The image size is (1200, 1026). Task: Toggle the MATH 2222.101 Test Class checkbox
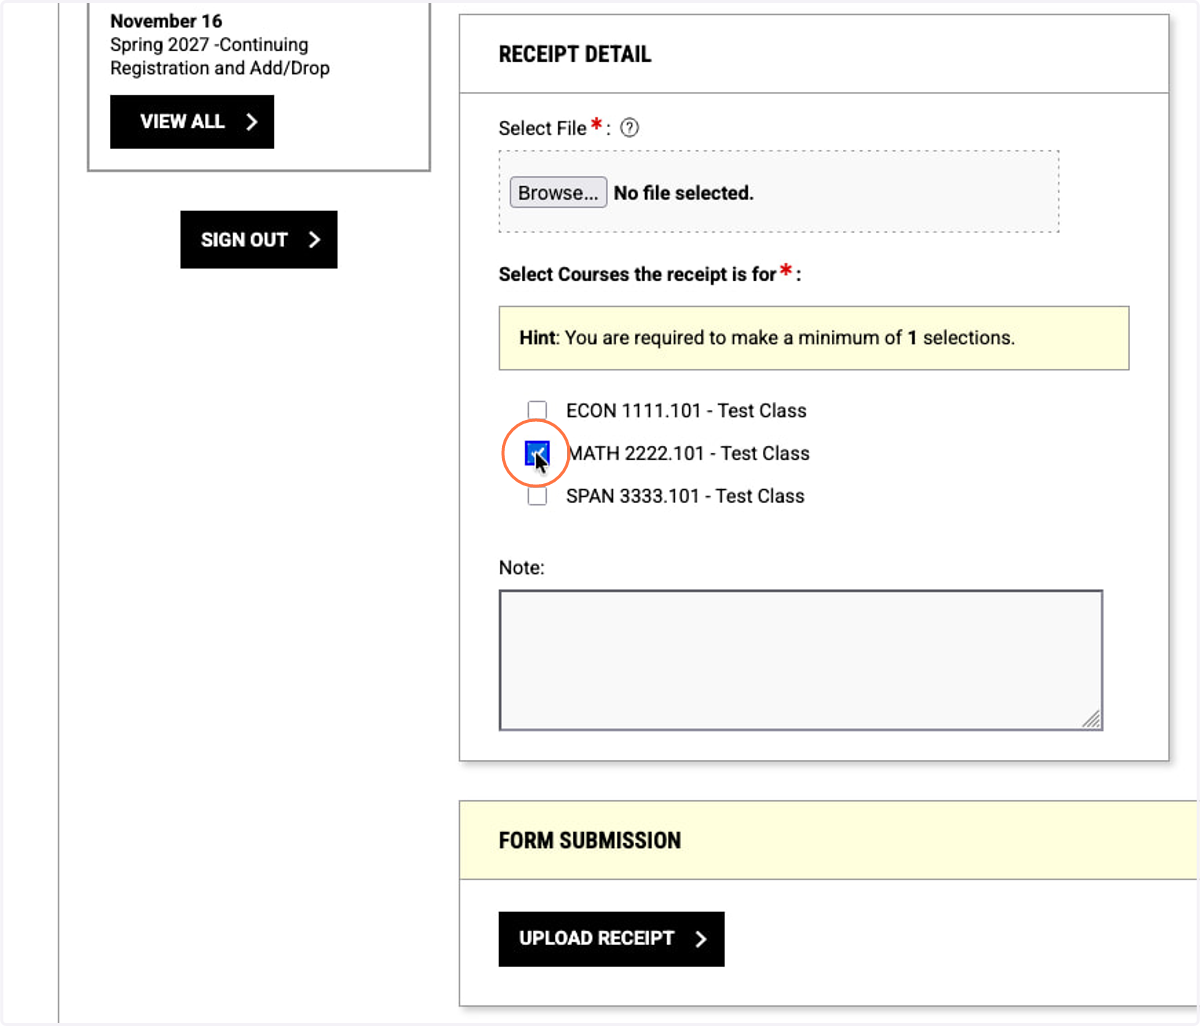[x=537, y=454]
